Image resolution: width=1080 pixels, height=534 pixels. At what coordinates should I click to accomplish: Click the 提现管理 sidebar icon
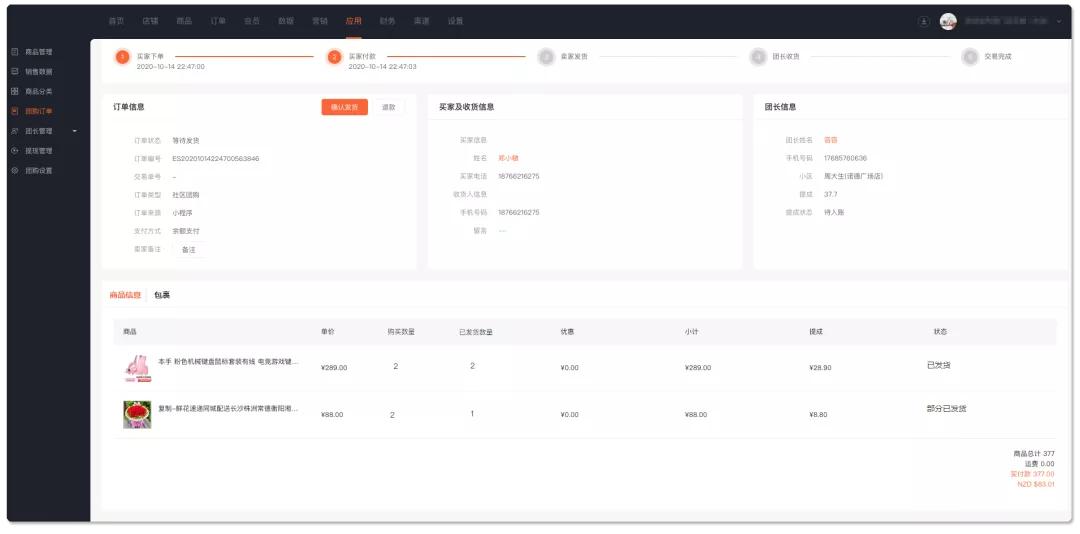point(14,150)
